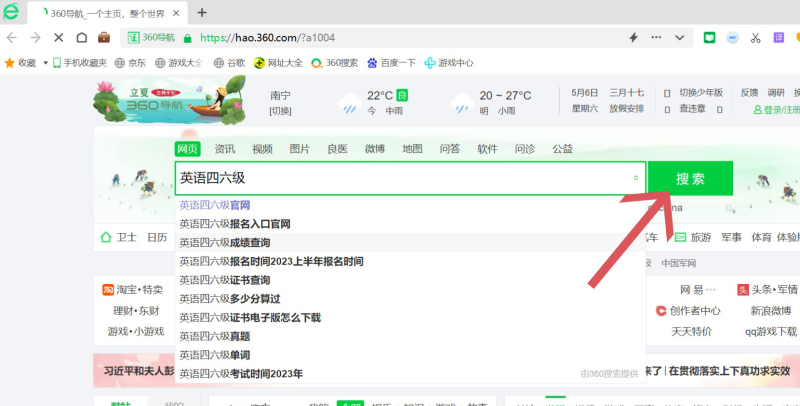800x406 pixels.
Task: Click 切换少年版 link
Action: (x=701, y=93)
